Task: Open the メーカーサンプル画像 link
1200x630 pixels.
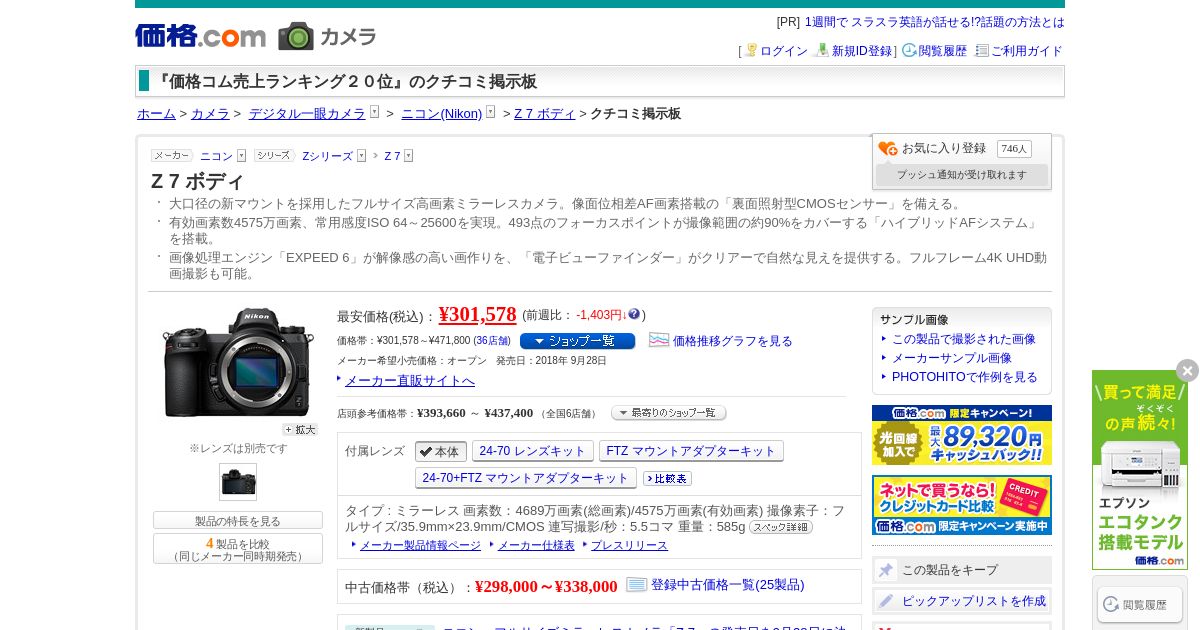Action: (952, 358)
